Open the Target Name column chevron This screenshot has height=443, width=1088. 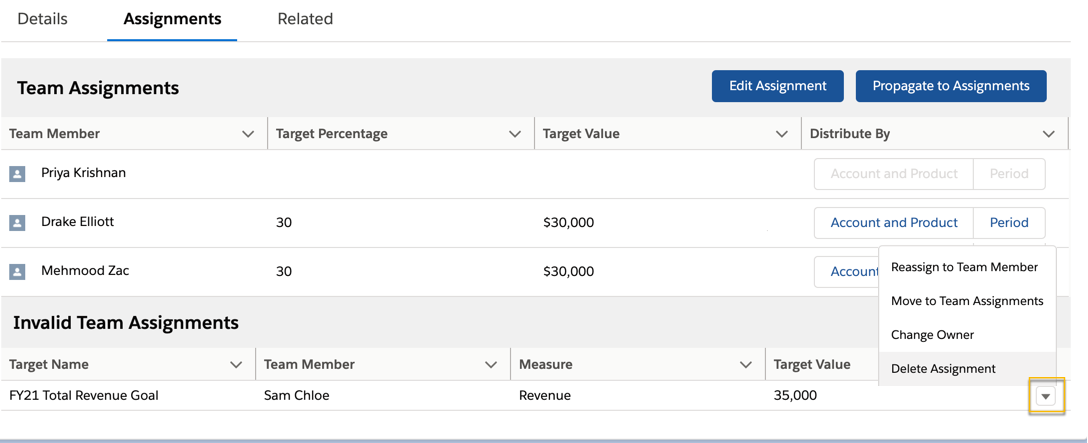point(236,365)
